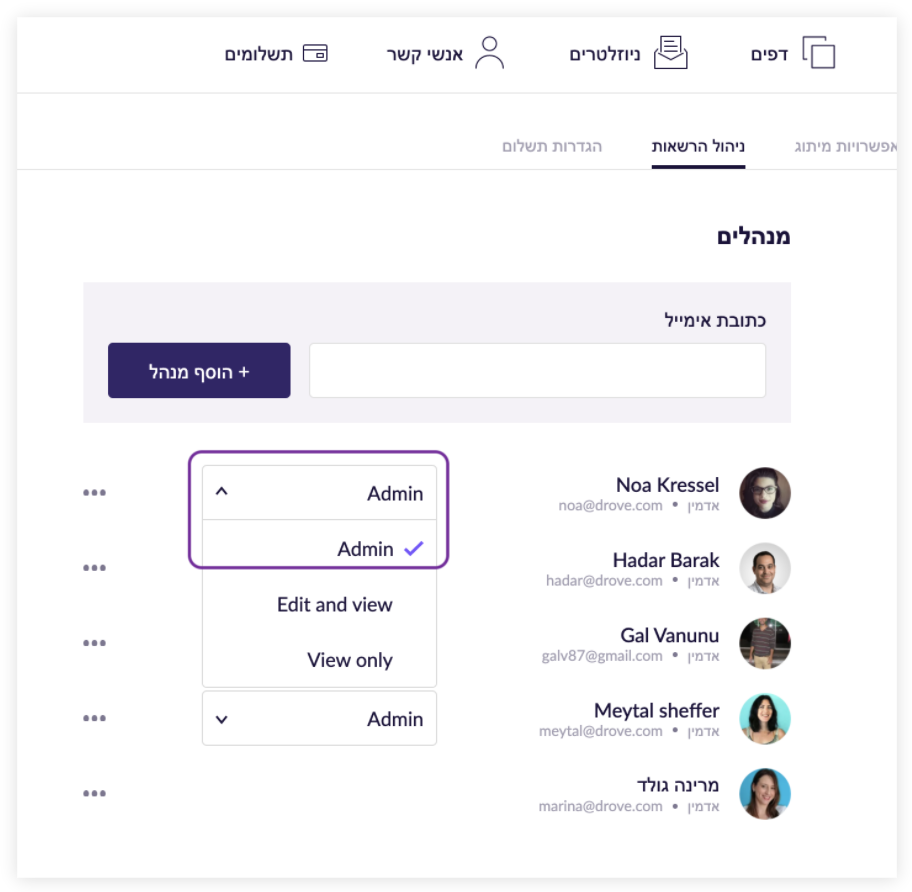This screenshot has width=912, height=892.
Task: Open the Contacts (אנשי קשר) person icon
Action: click(489, 53)
